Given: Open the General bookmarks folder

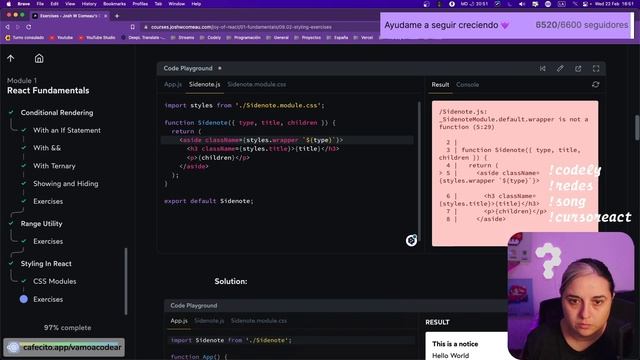Looking at the screenshot, I should click(x=278, y=38).
